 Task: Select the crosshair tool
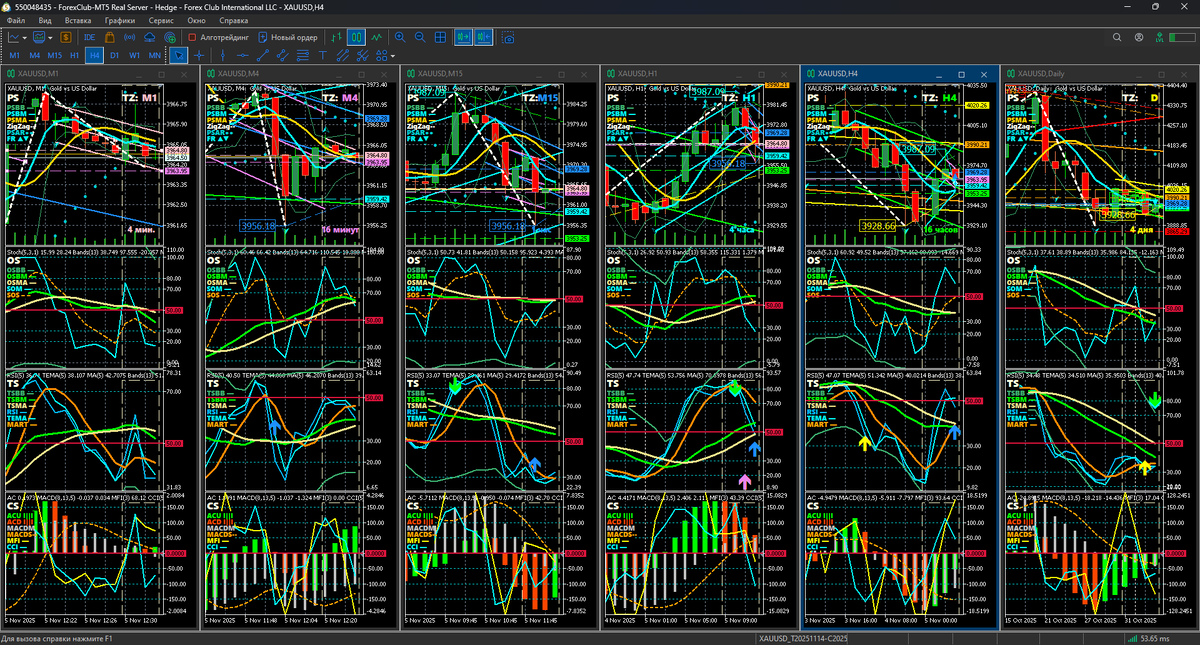pos(199,55)
